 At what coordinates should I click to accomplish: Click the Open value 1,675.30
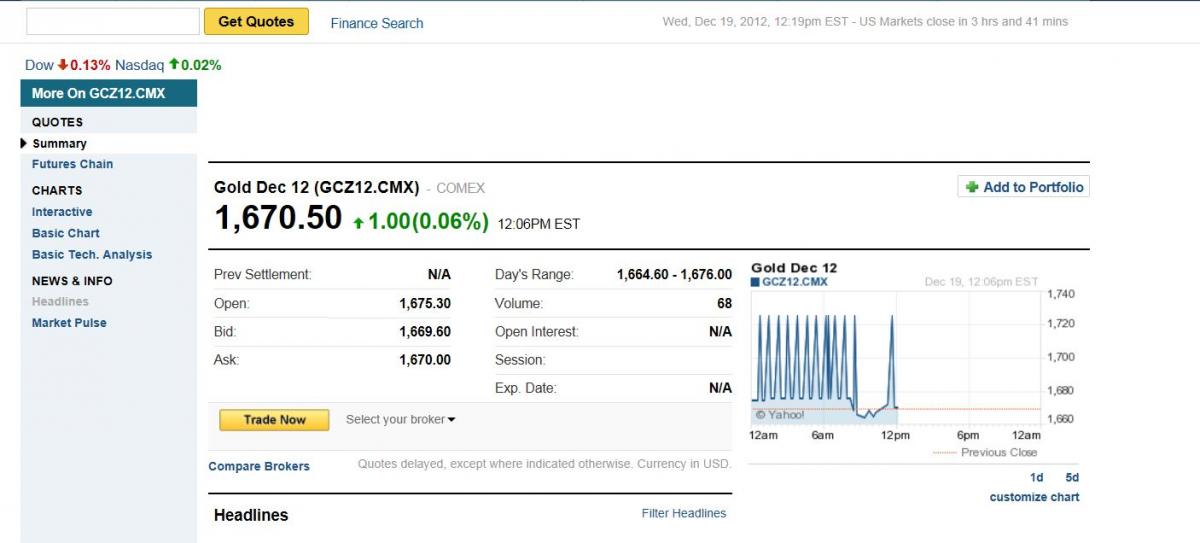(425, 303)
